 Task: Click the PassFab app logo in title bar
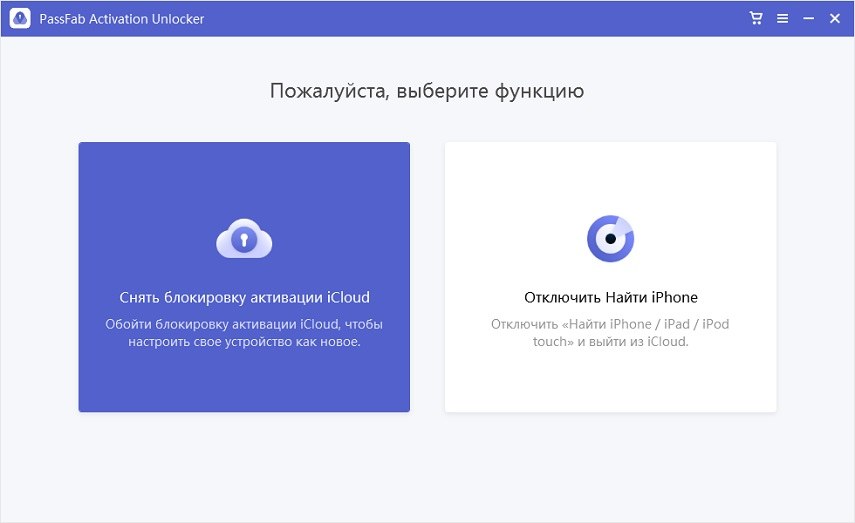[x=20, y=18]
